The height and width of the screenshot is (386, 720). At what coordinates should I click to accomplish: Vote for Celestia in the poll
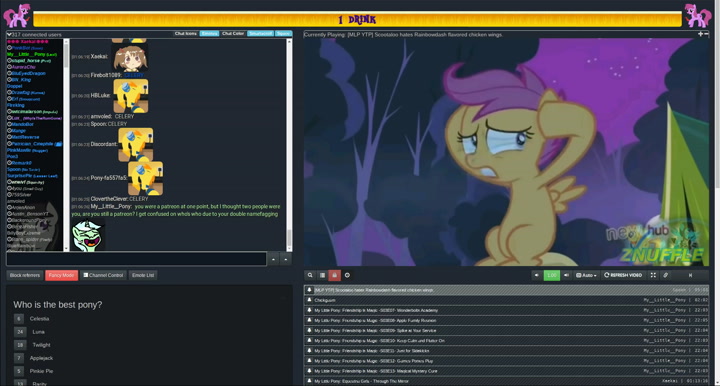(19, 319)
